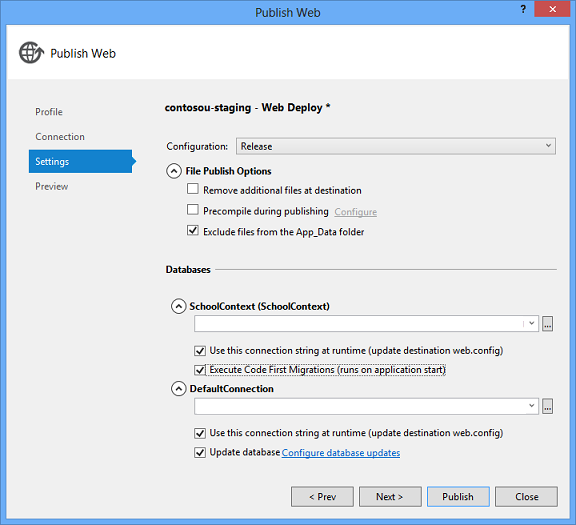Click the Publish Web globe icon
Viewport: 576px width, 525px height.
[31, 53]
